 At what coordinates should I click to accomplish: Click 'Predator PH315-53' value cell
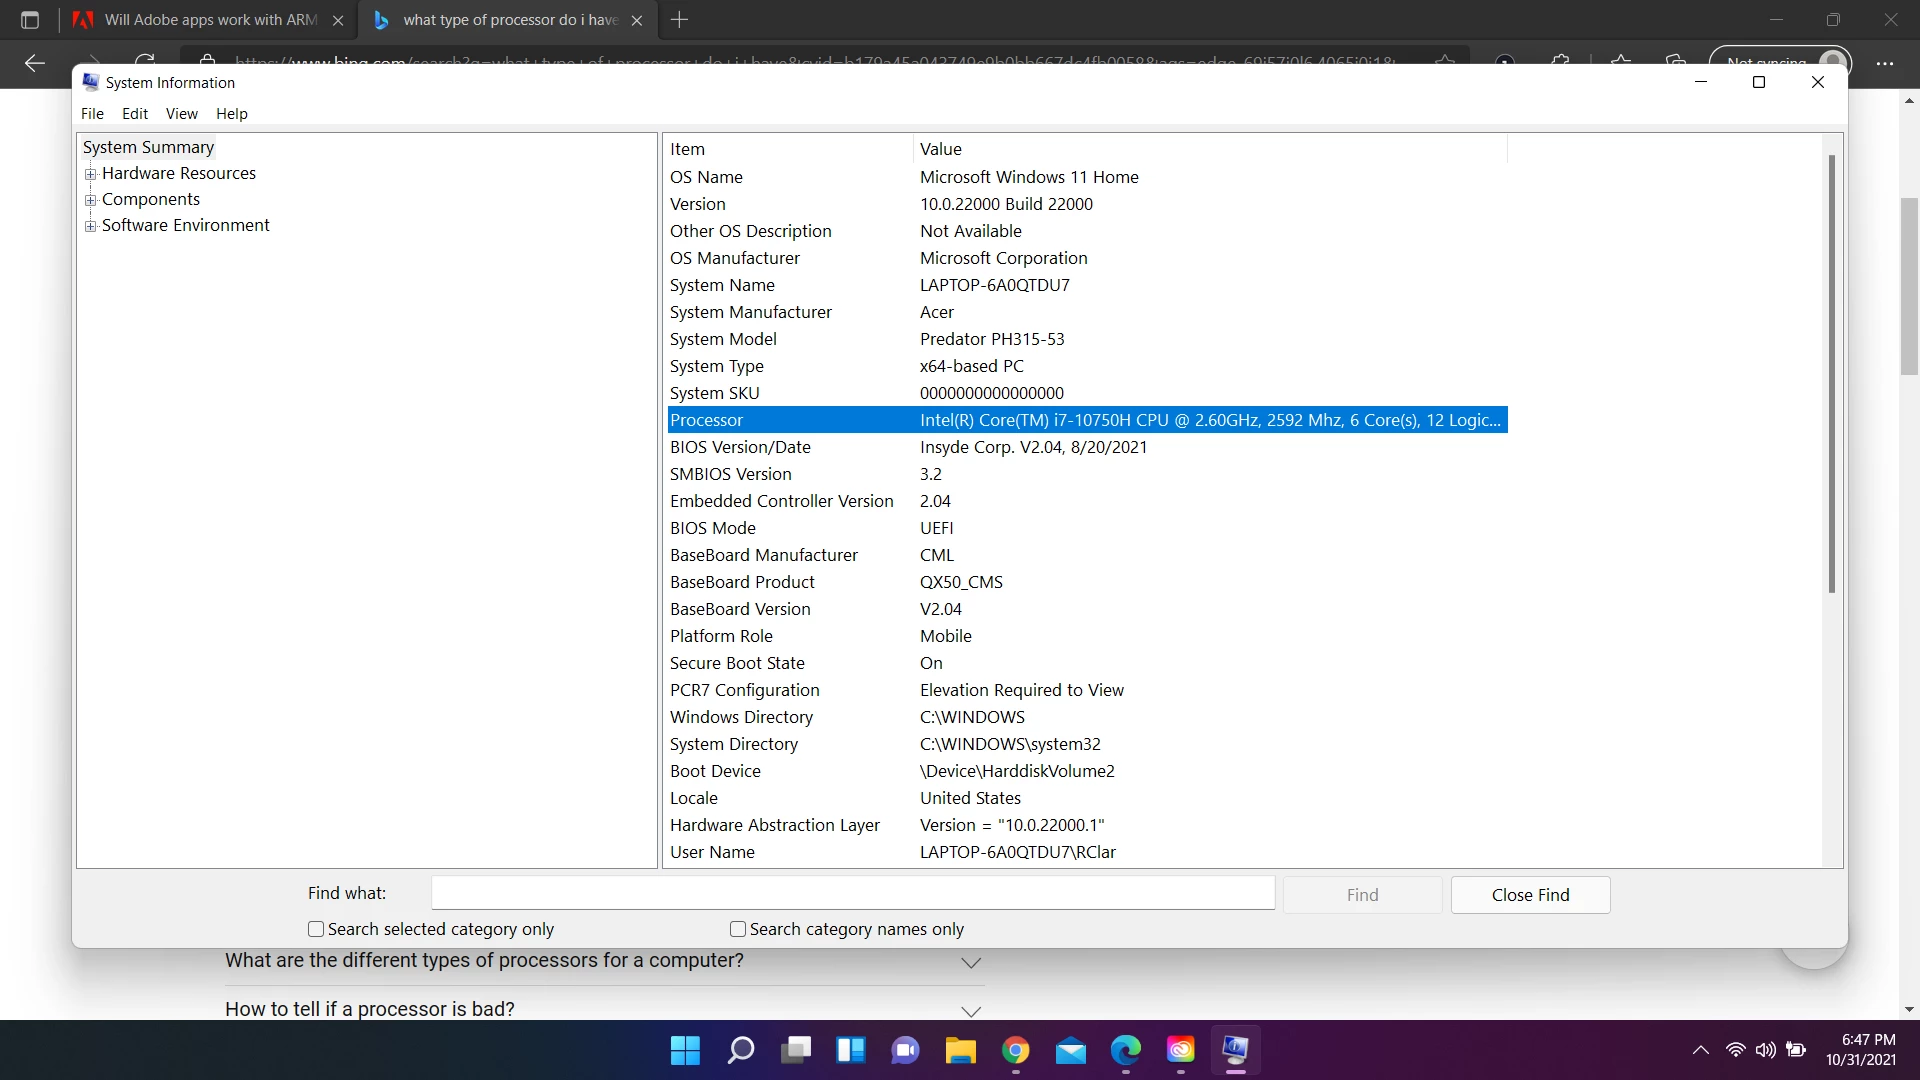pos(992,339)
